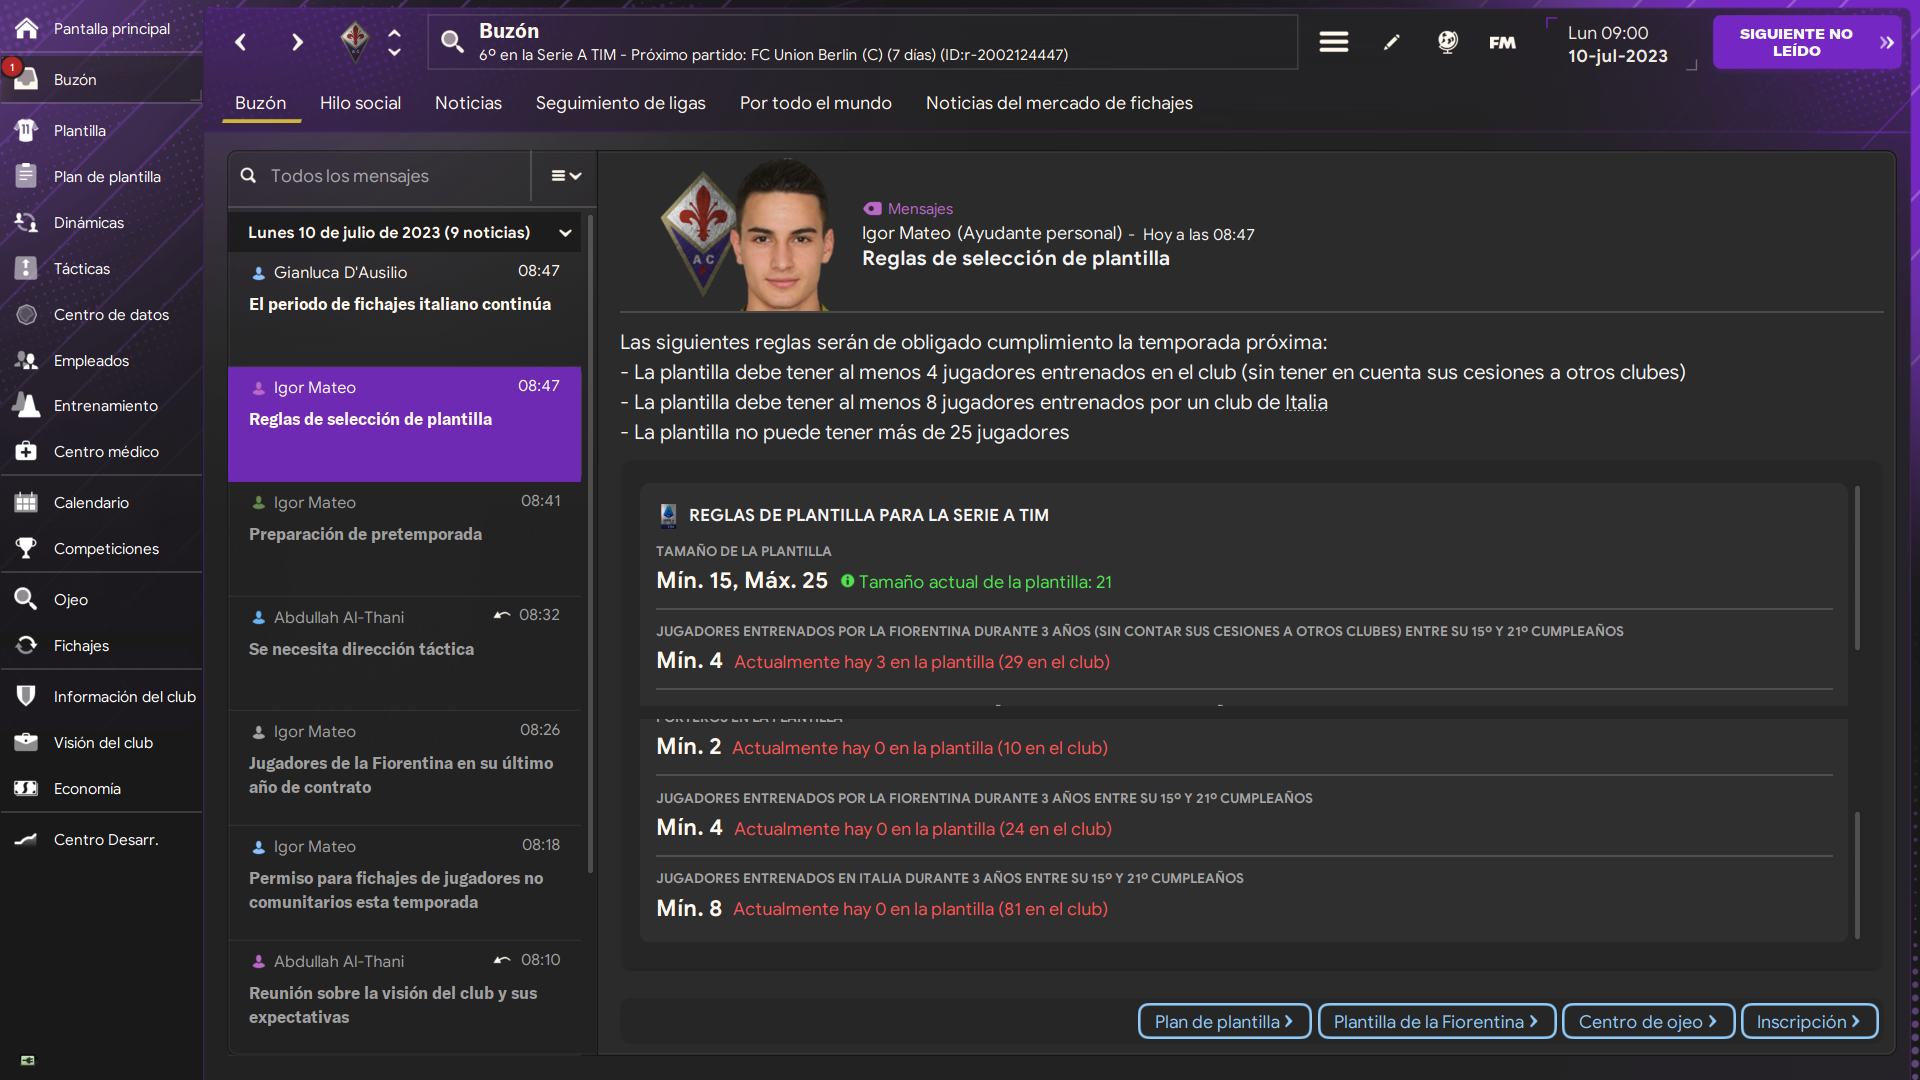Open message filter dropdown in inbox

566,176
